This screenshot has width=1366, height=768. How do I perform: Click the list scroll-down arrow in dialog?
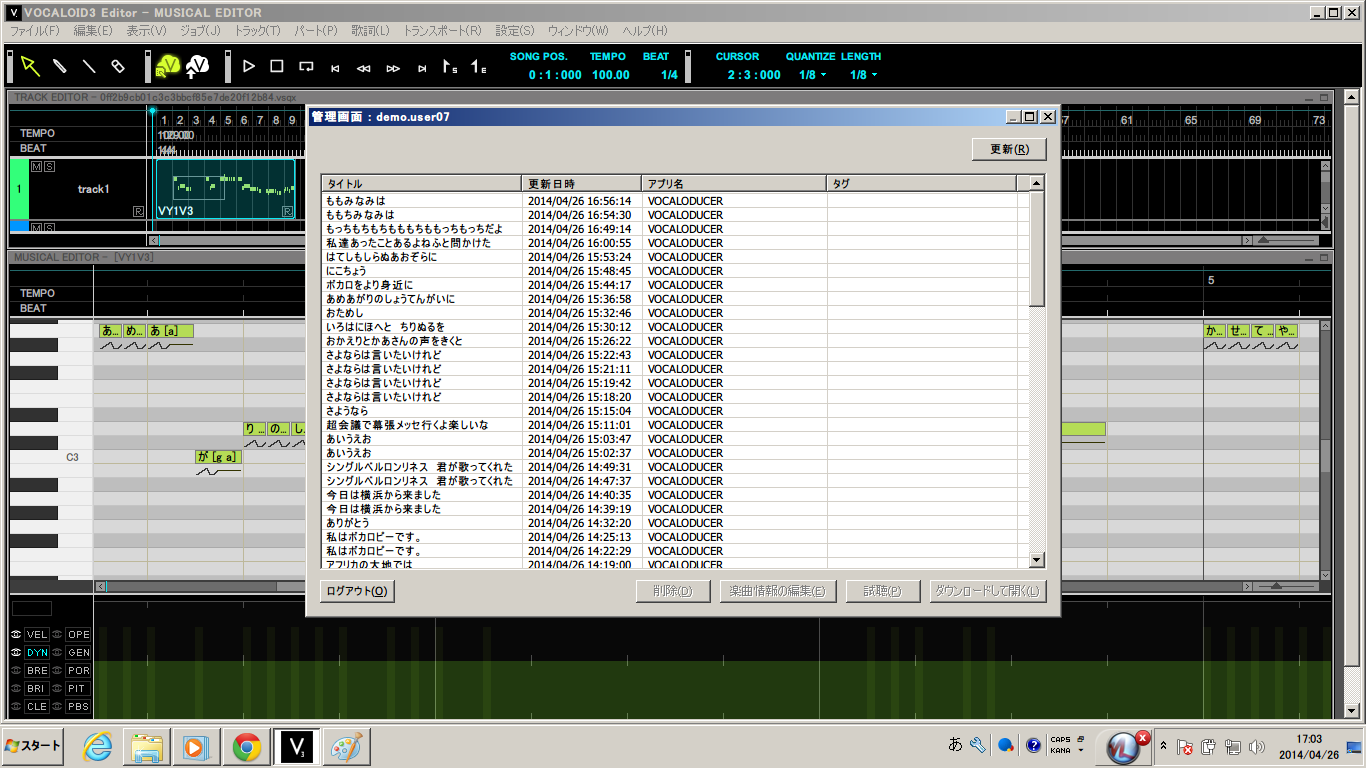click(1037, 561)
